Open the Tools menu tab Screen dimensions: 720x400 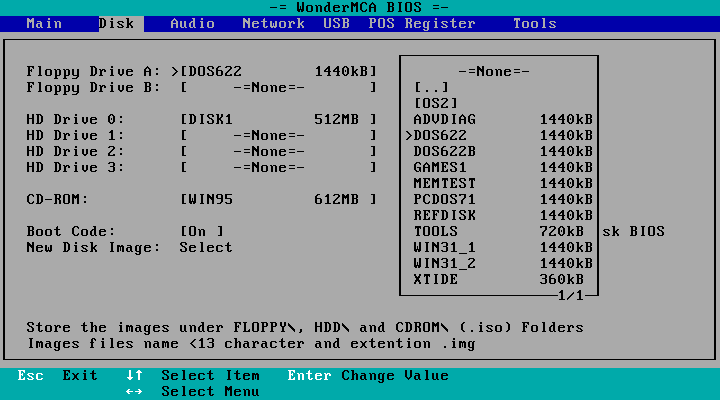tap(534, 23)
